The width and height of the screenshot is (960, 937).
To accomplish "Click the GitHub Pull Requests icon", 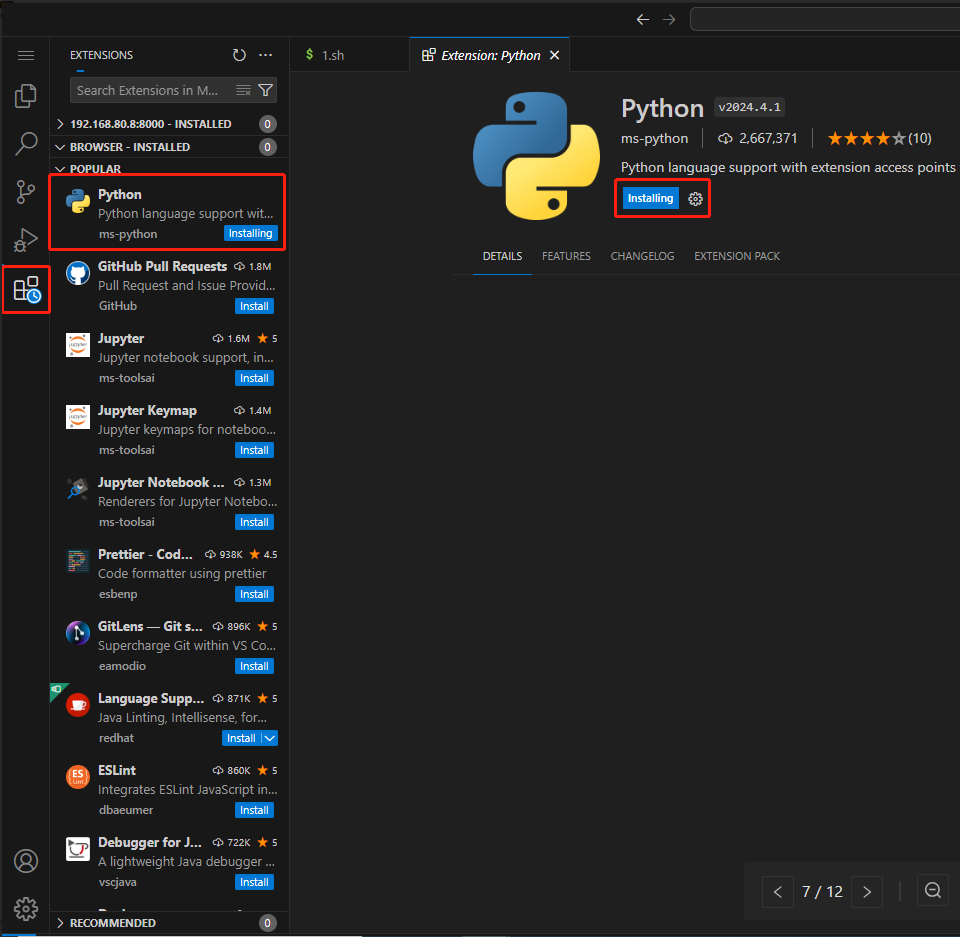I will (78, 273).
